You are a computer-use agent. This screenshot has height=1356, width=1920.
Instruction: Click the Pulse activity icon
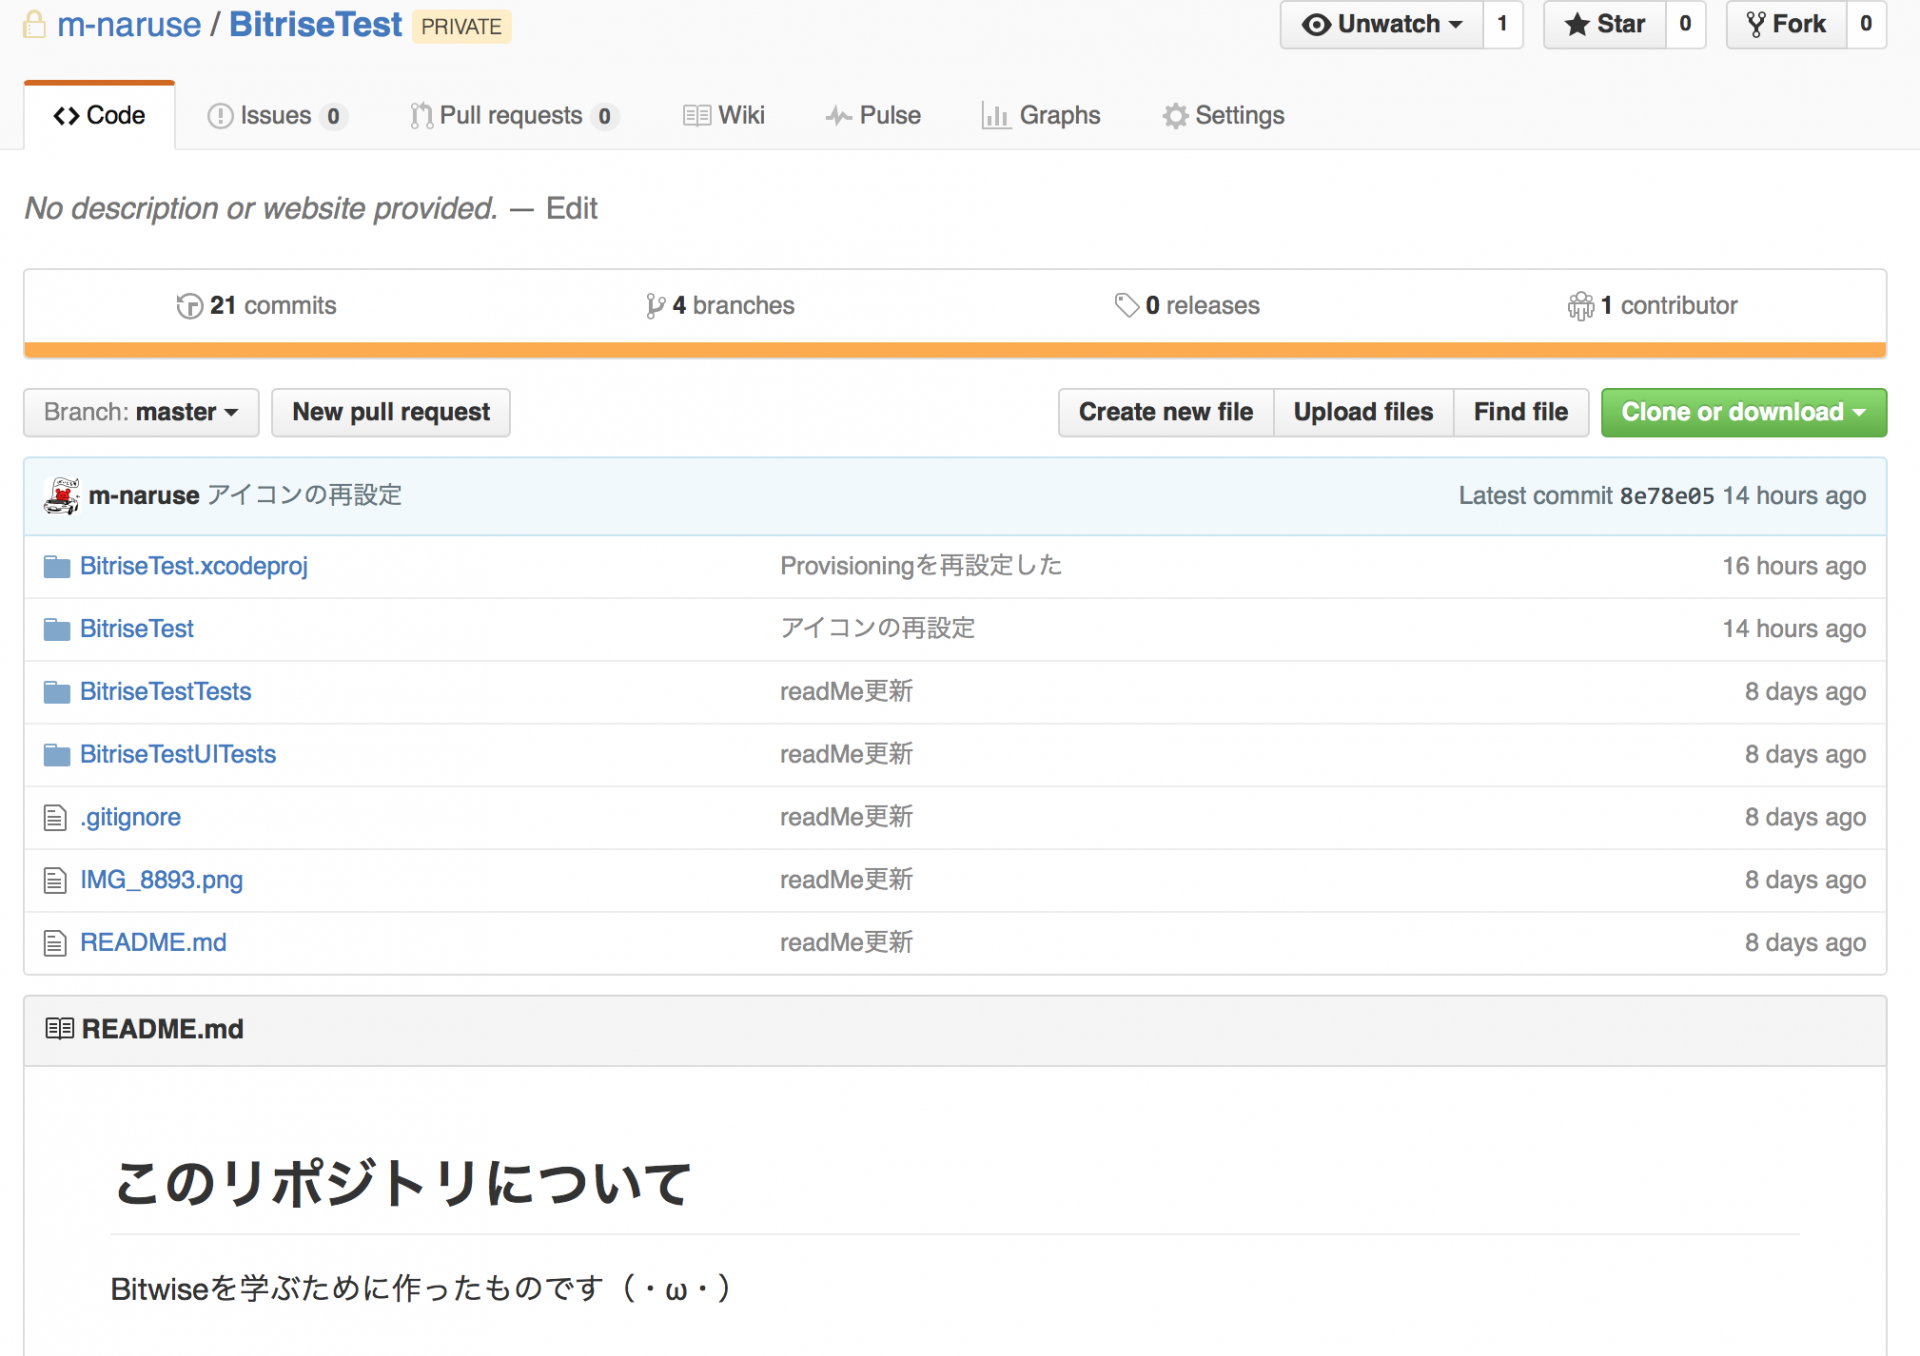coord(839,116)
